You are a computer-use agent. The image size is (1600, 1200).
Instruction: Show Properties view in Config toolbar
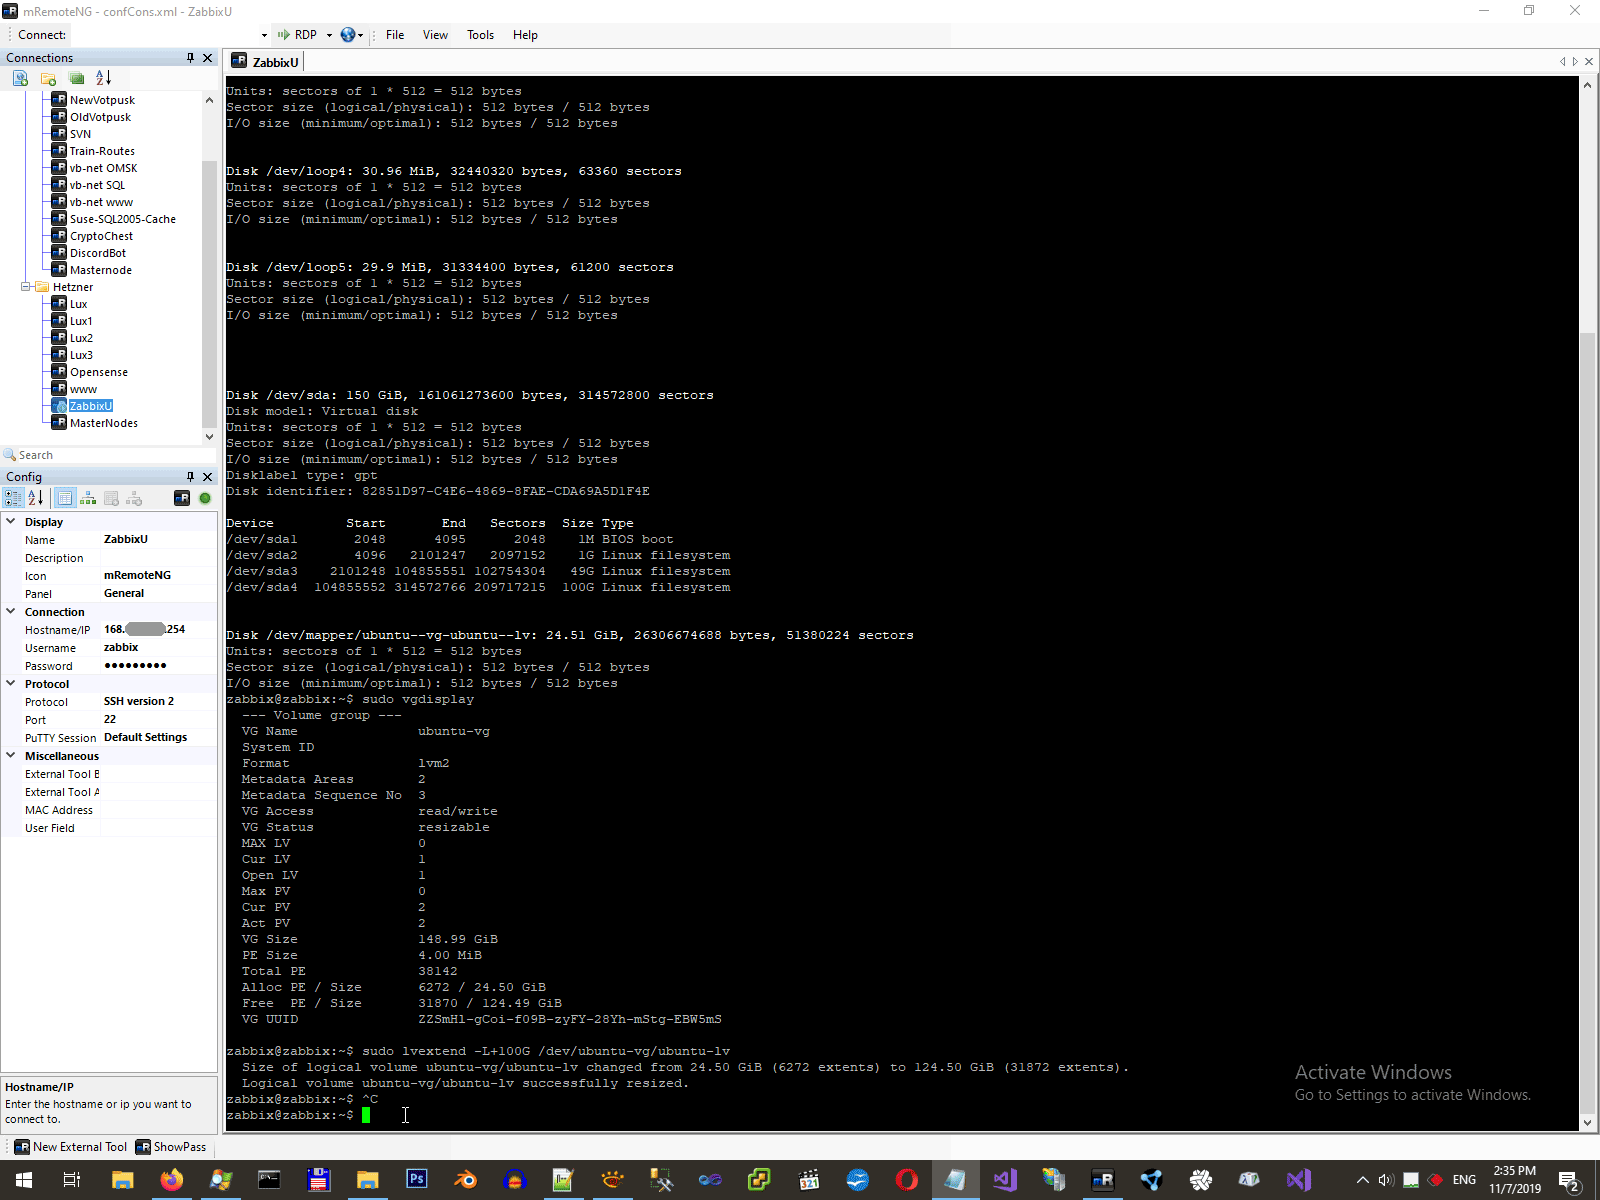click(x=65, y=498)
